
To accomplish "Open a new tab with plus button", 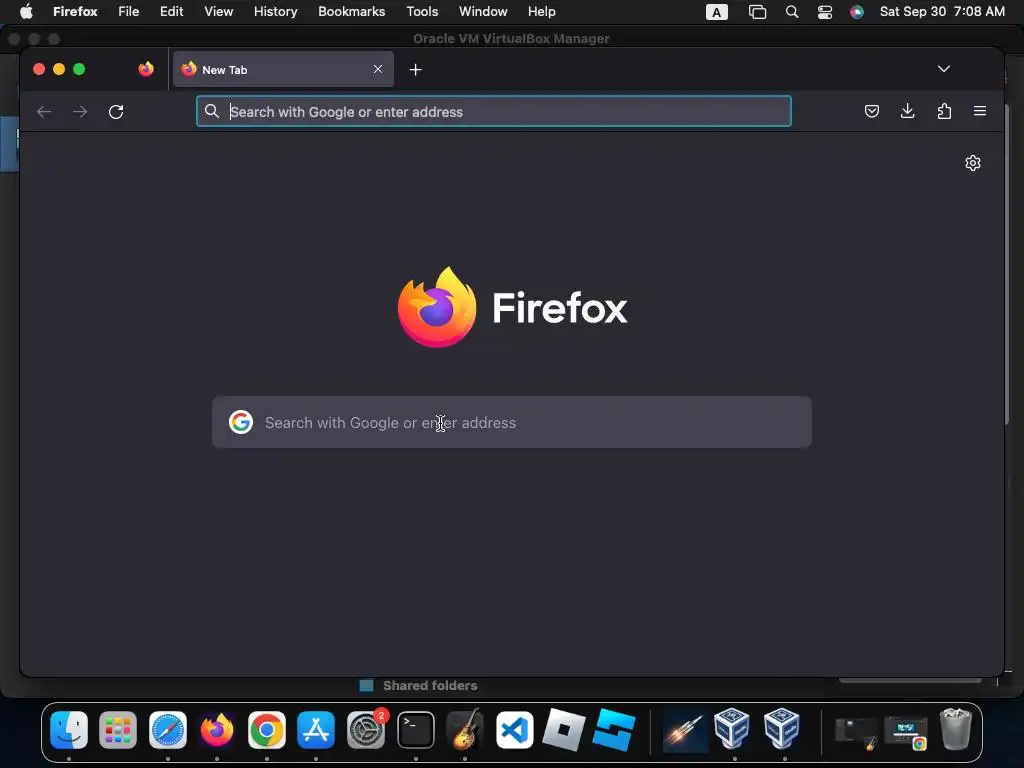I will tap(416, 69).
